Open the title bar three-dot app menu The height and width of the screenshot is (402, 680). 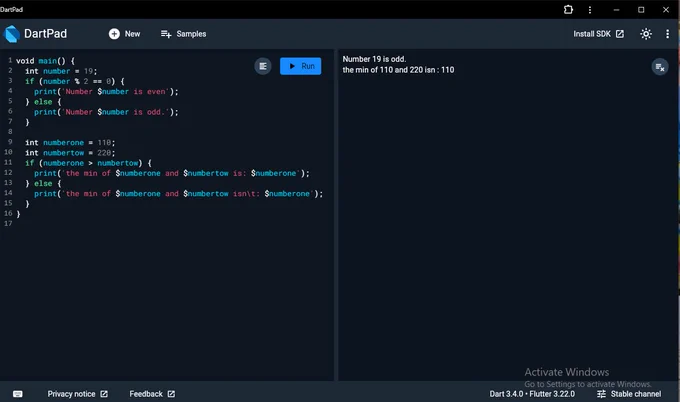point(590,10)
